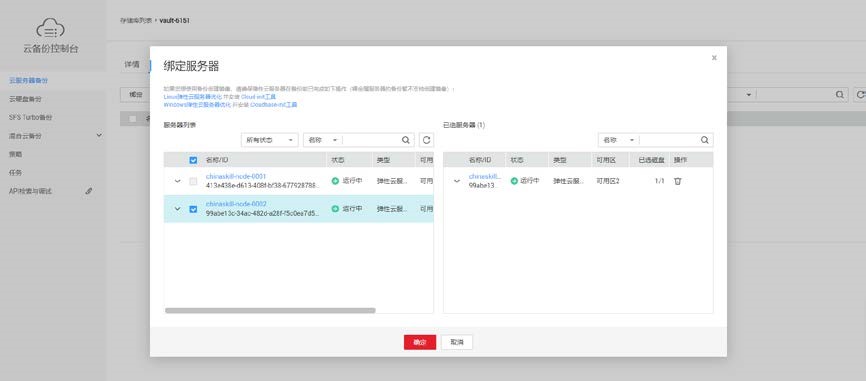Open the 所有状态 status filter dropdown
866x381 pixels.
(x=270, y=140)
